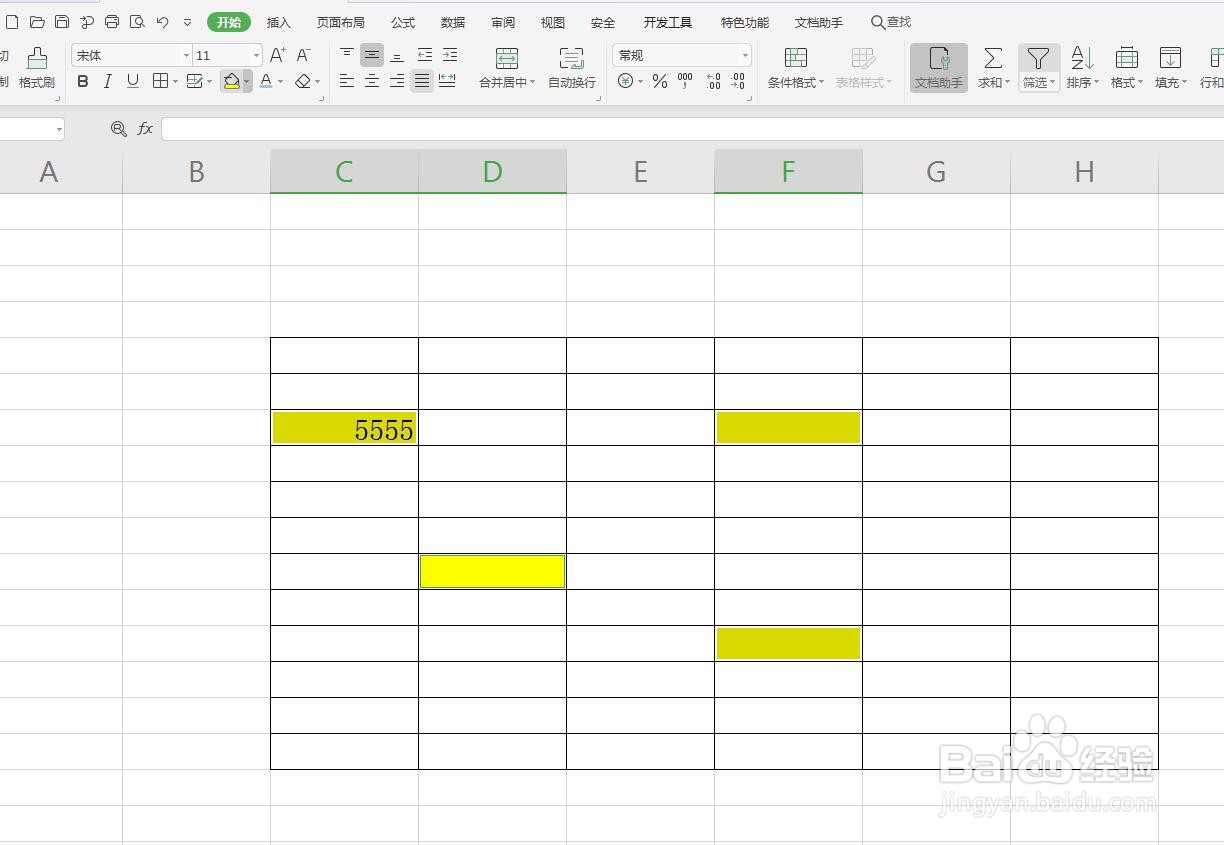Click Format (格式) ribbon button
The width and height of the screenshot is (1224, 845).
[x=1126, y=67]
